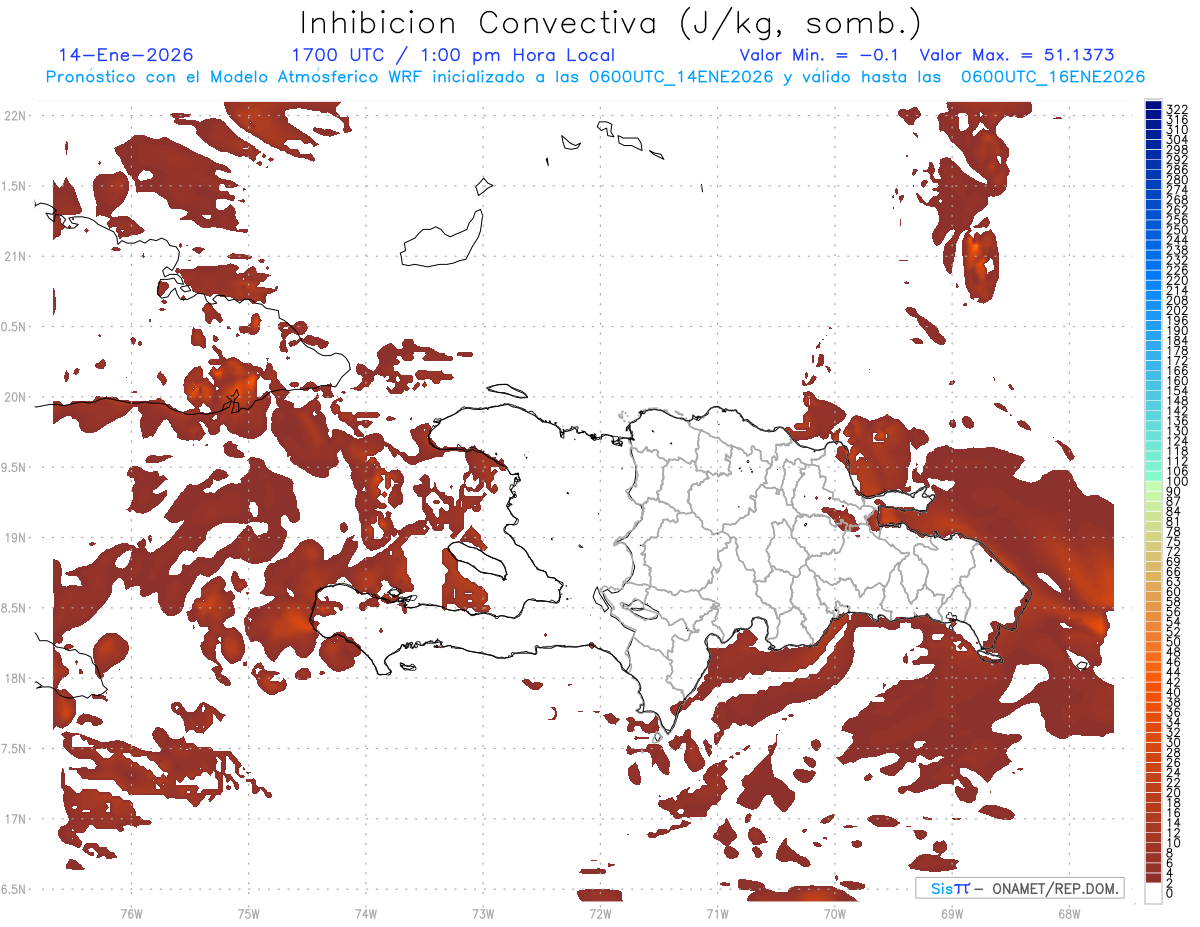Click the "18N" latitude label
Viewport: 1200px width, 927px height.
tap(15, 678)
